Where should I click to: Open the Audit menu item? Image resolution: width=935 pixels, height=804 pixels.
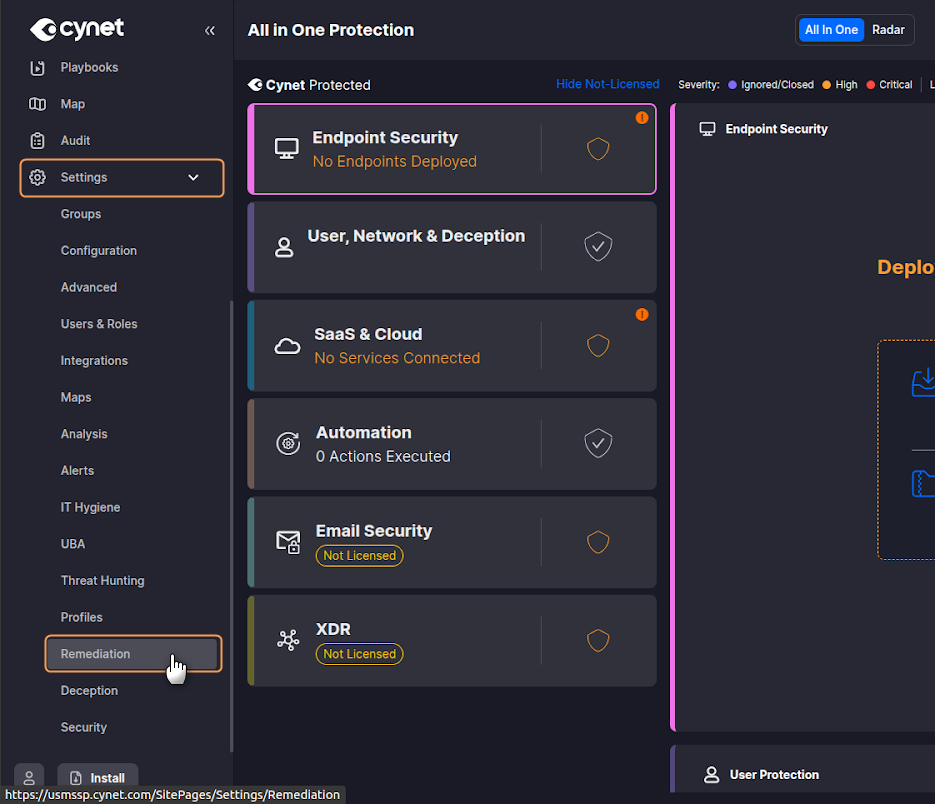click(75, 141)
